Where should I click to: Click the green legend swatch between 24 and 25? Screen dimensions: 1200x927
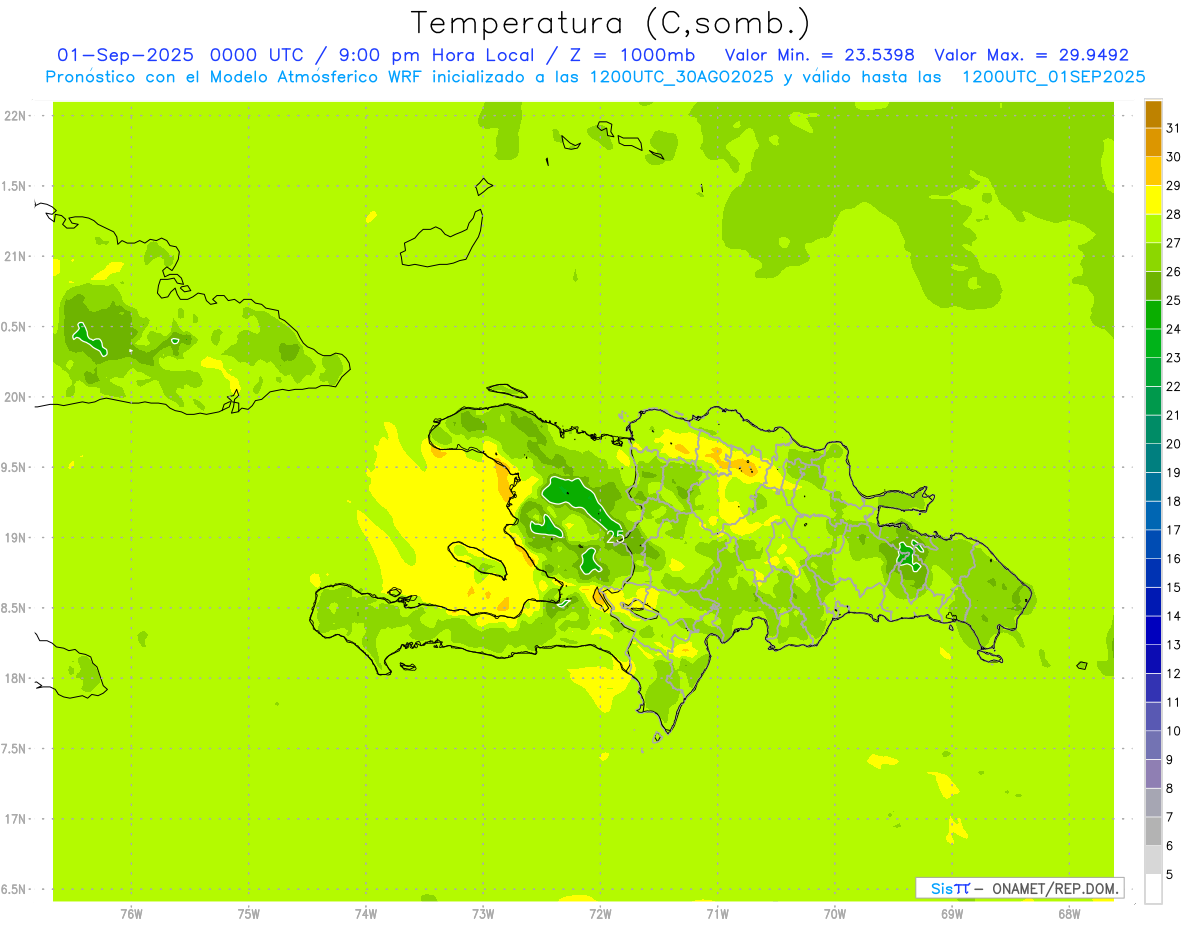(x=1153, y=315)
